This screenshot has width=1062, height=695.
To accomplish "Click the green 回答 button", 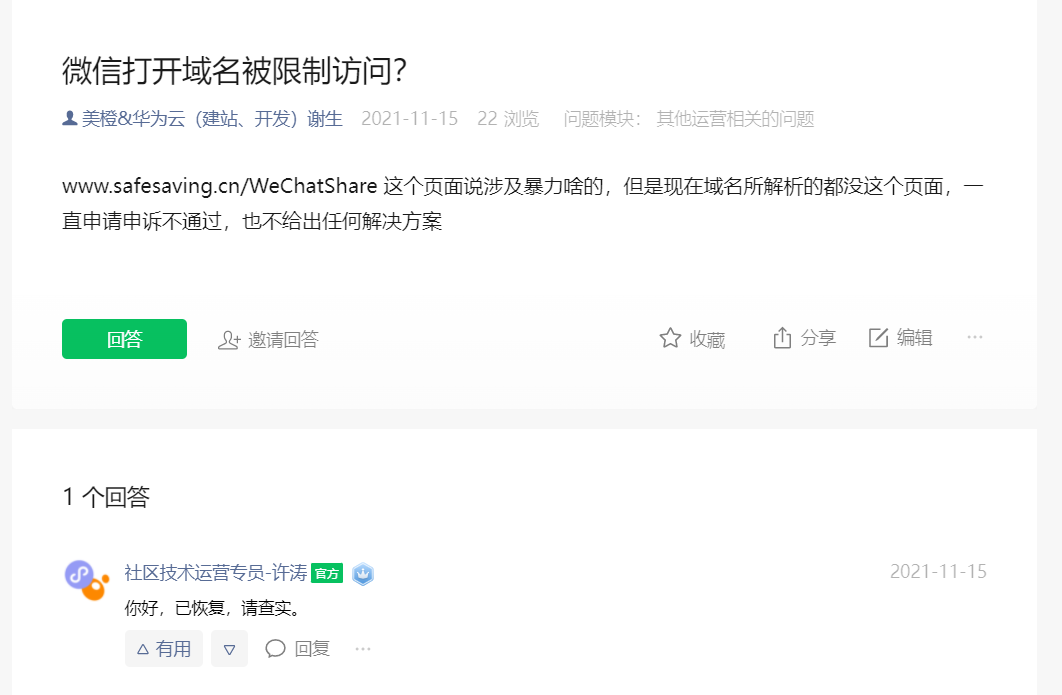I will pos(124,339).
